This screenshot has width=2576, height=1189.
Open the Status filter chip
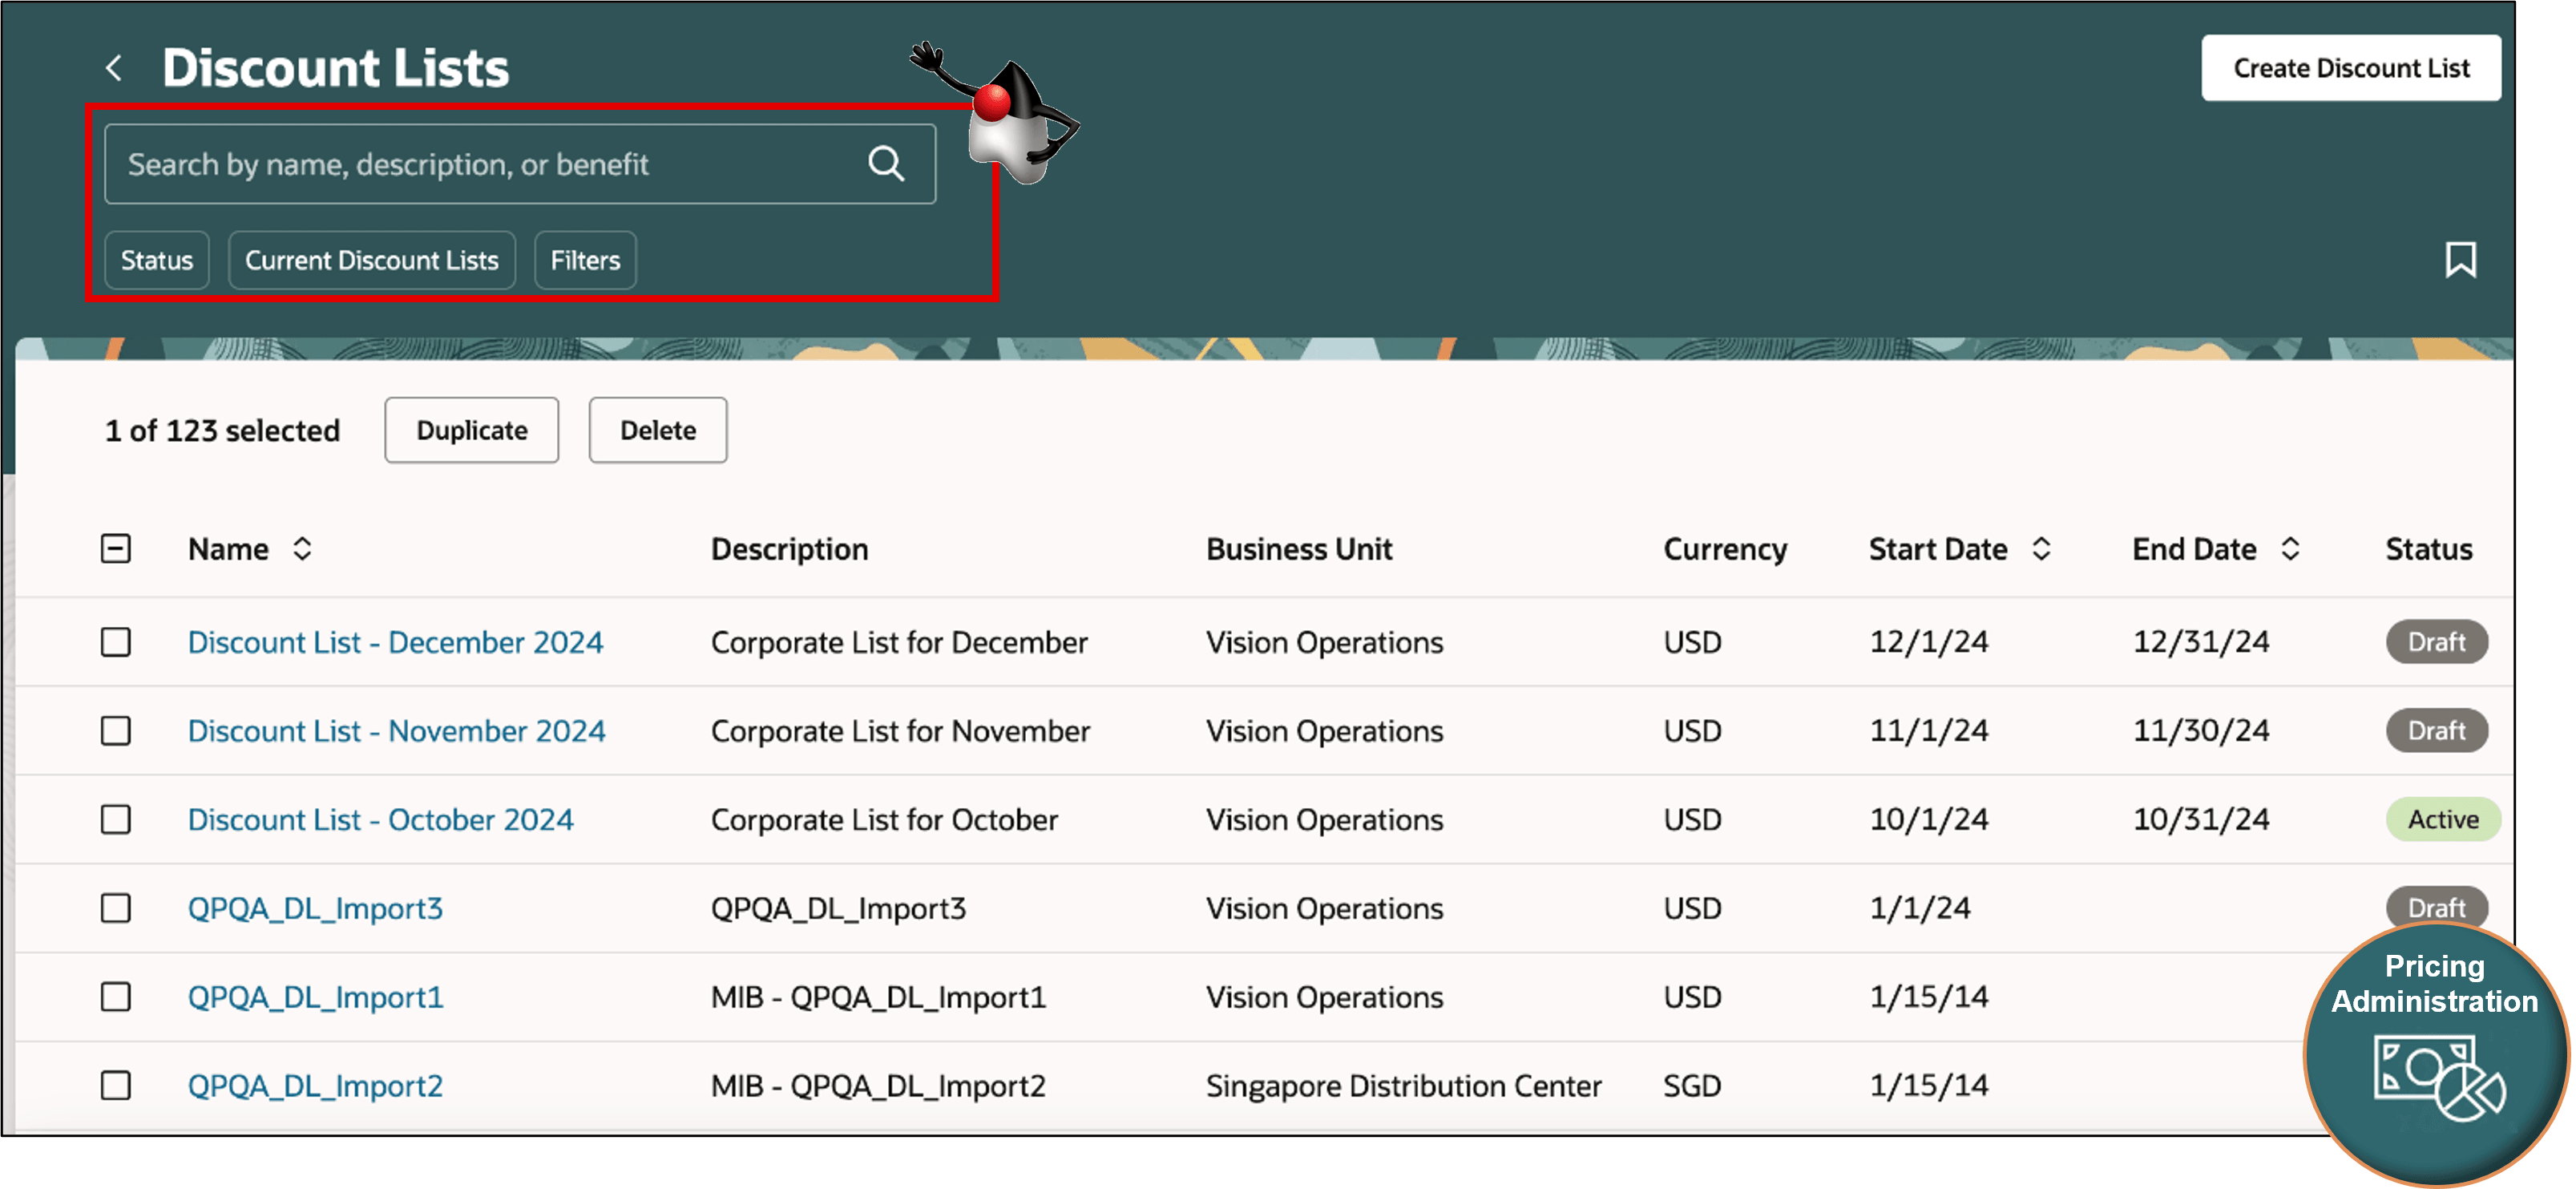point(157,260)
